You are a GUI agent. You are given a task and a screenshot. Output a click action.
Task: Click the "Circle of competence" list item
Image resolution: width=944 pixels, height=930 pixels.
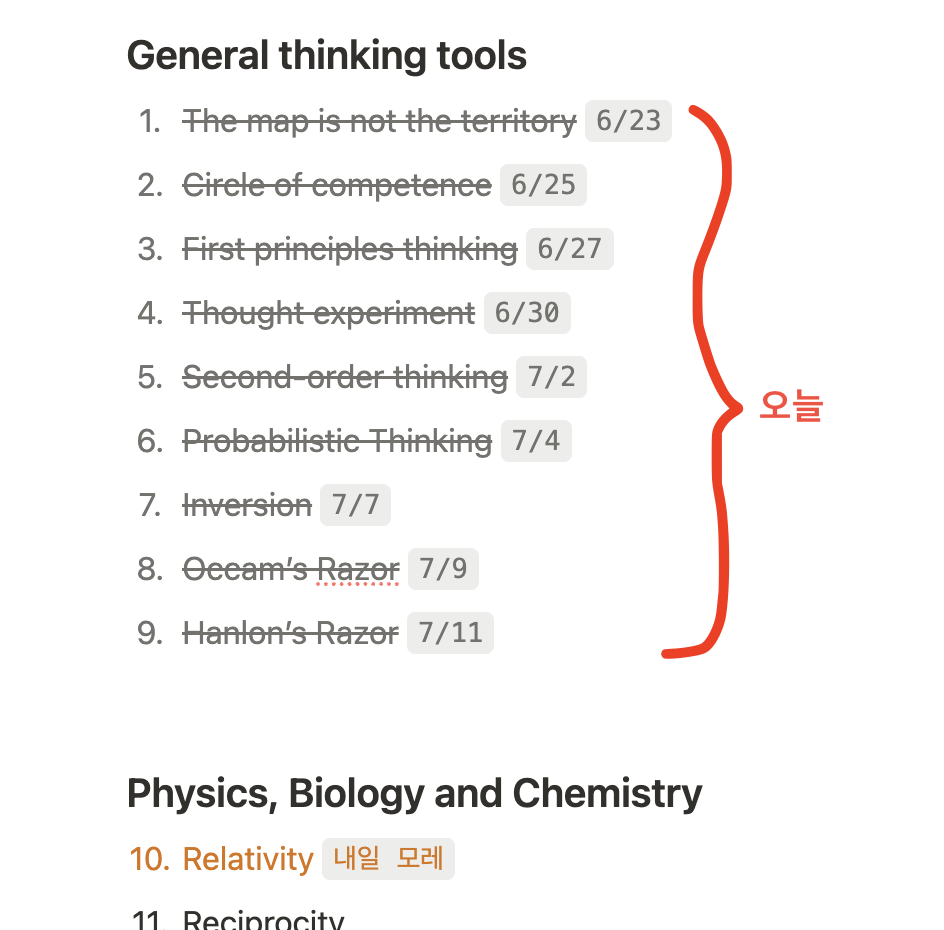point(337,186)
